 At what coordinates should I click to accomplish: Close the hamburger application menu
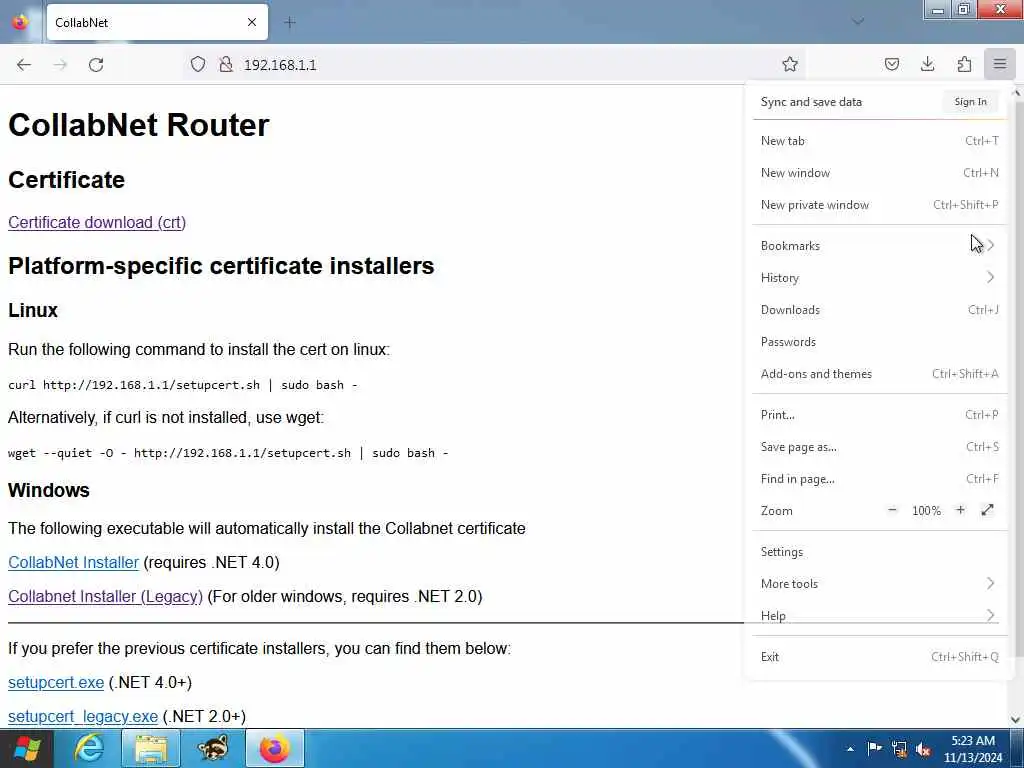[x=1000, y=64]
